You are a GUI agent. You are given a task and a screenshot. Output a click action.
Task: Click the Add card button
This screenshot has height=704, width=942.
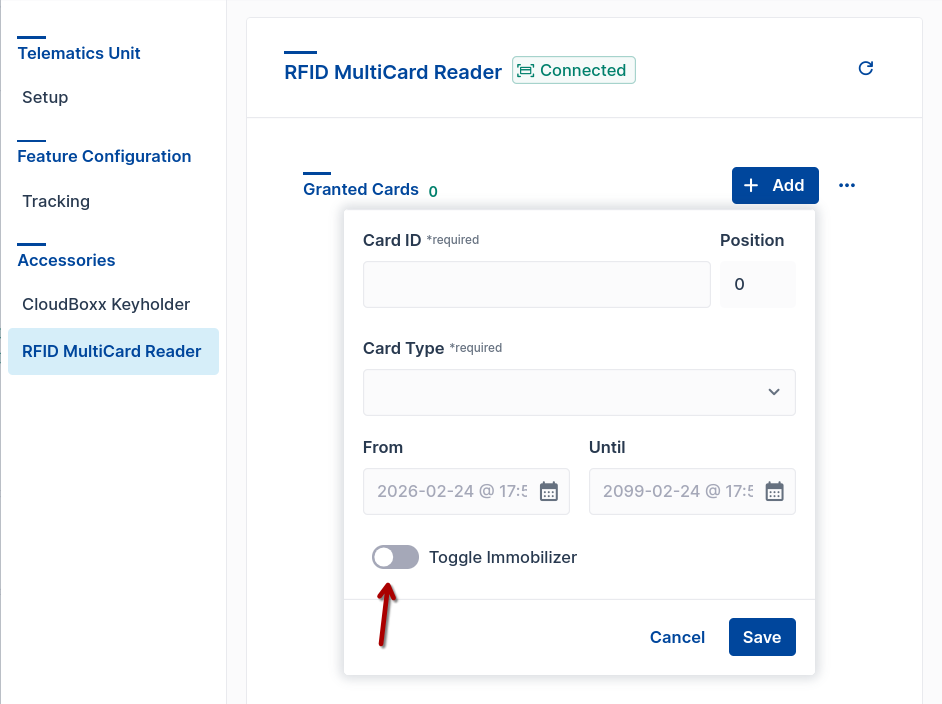coord(775,185)
